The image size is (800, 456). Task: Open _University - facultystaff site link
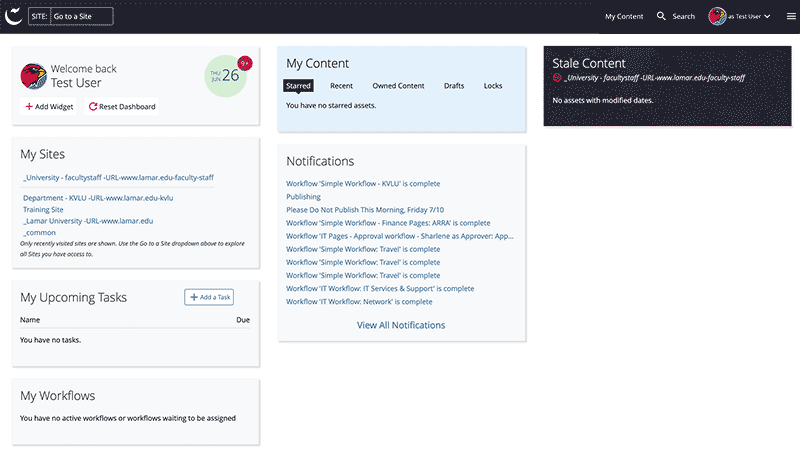click(118, 178)
